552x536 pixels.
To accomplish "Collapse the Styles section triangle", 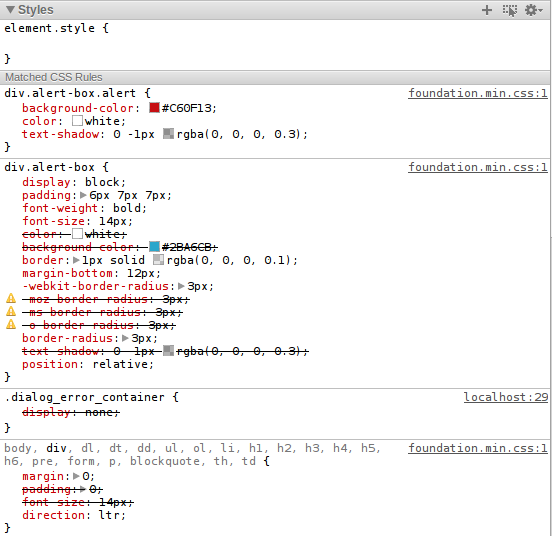I will tap(11, 10).
